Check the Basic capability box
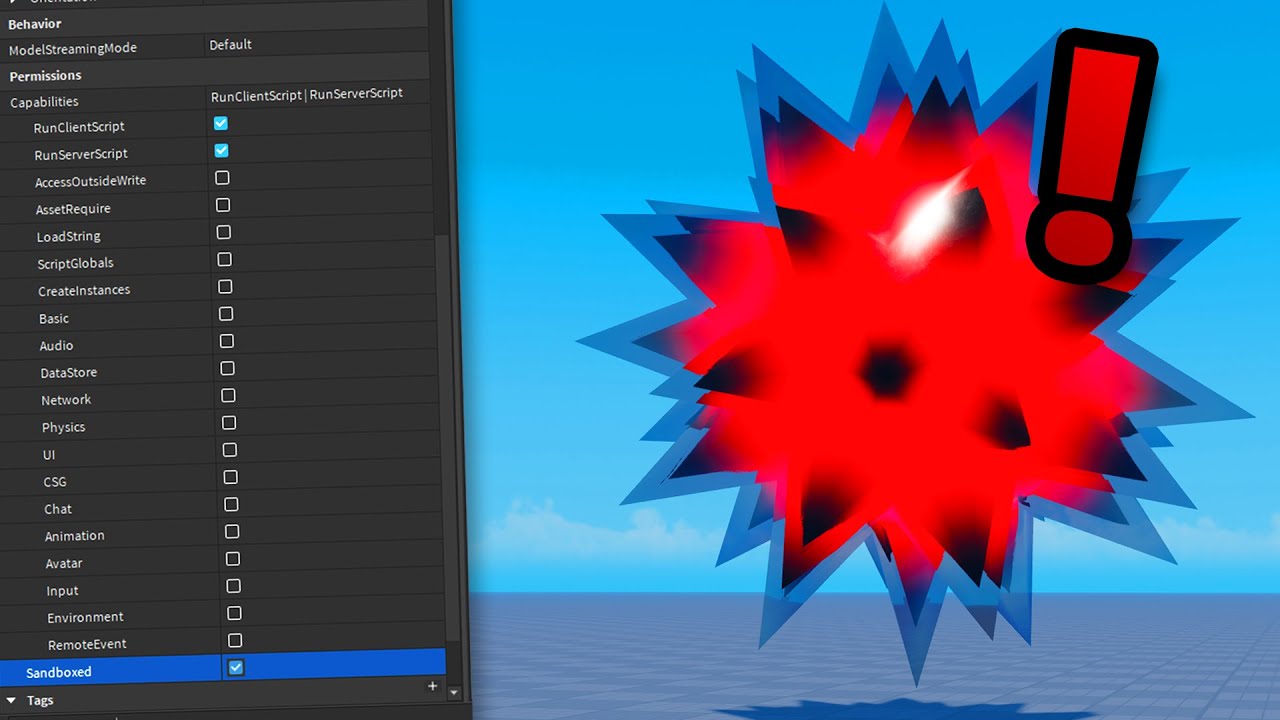The image size is (1280, 720). click(x=226, y=314)
